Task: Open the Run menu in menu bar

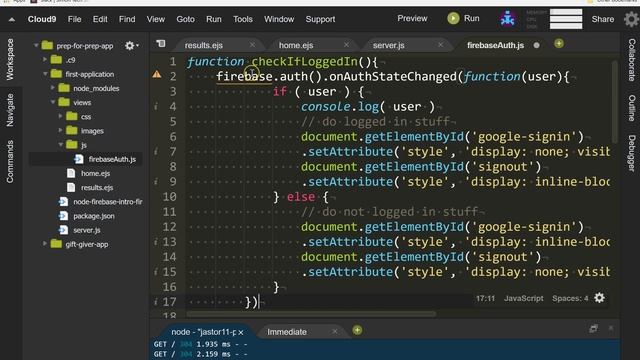Action: pyautogui.click(x=213, y=19)
